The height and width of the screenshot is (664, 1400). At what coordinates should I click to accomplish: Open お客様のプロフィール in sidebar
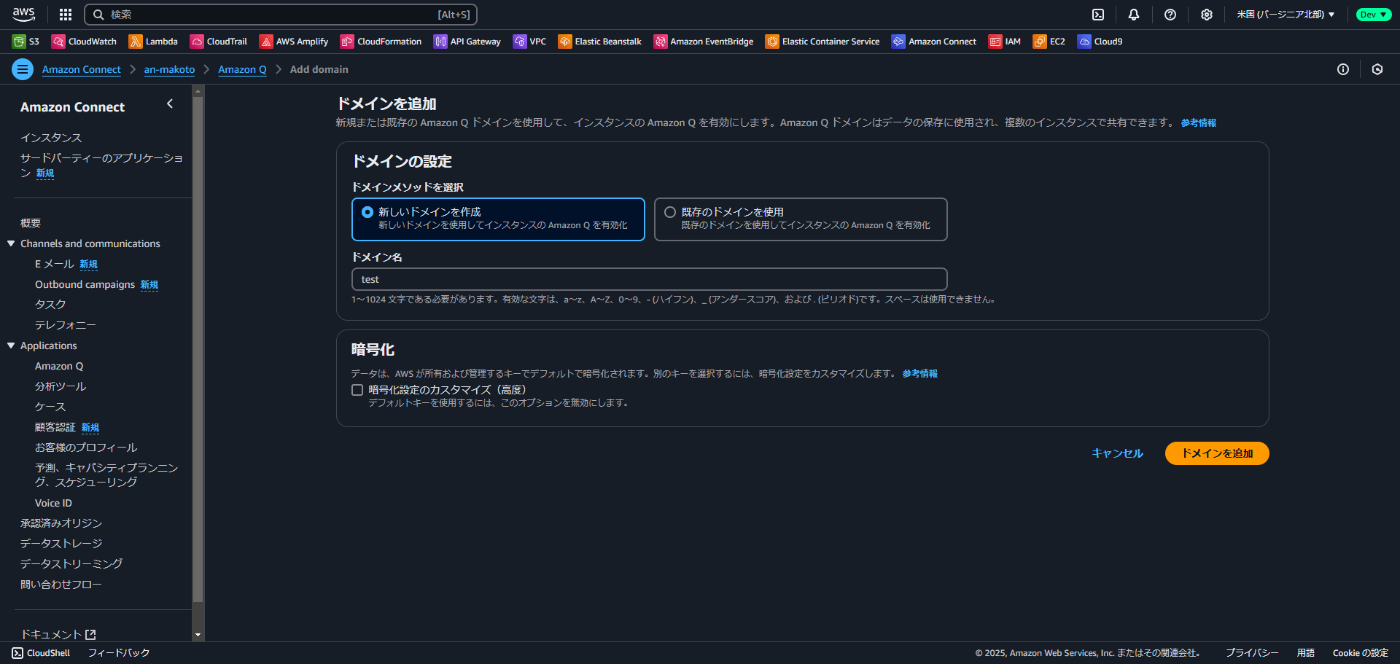pos(86,447)
